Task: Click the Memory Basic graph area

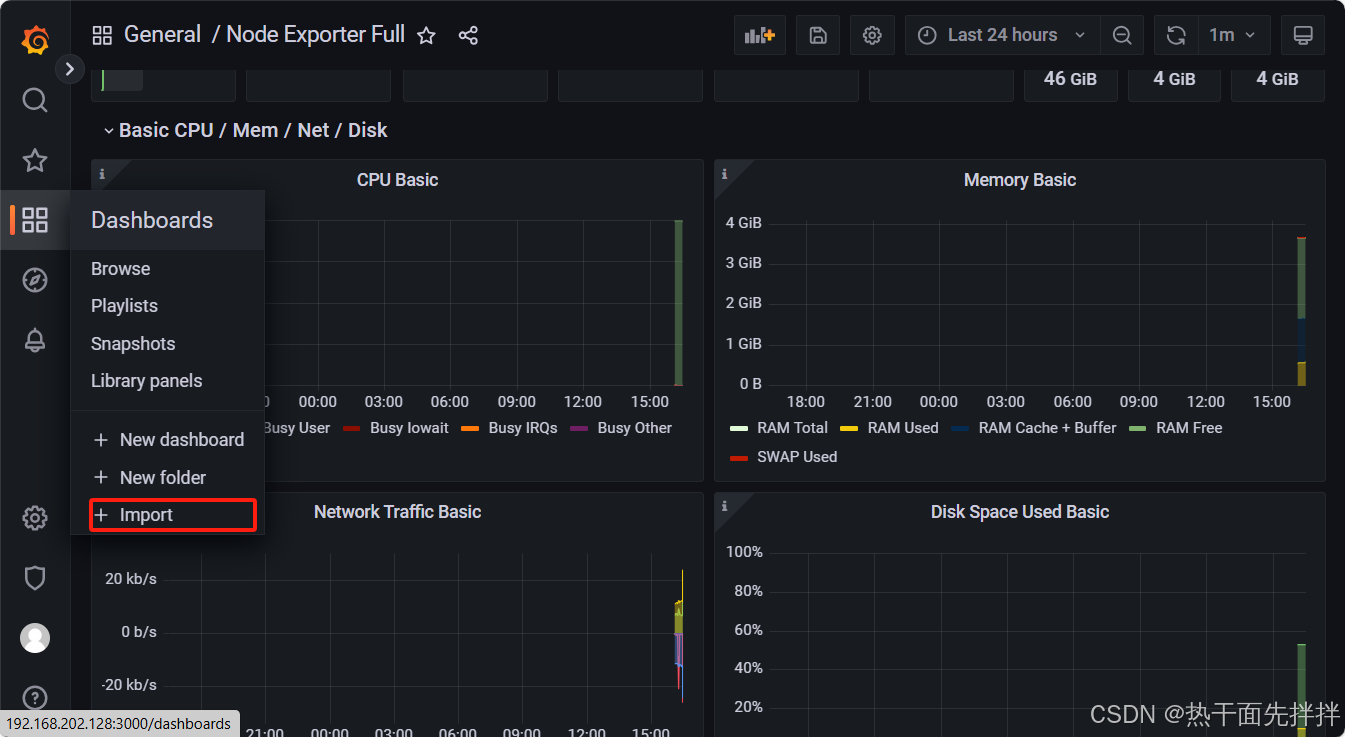Action: (1037, 304)
